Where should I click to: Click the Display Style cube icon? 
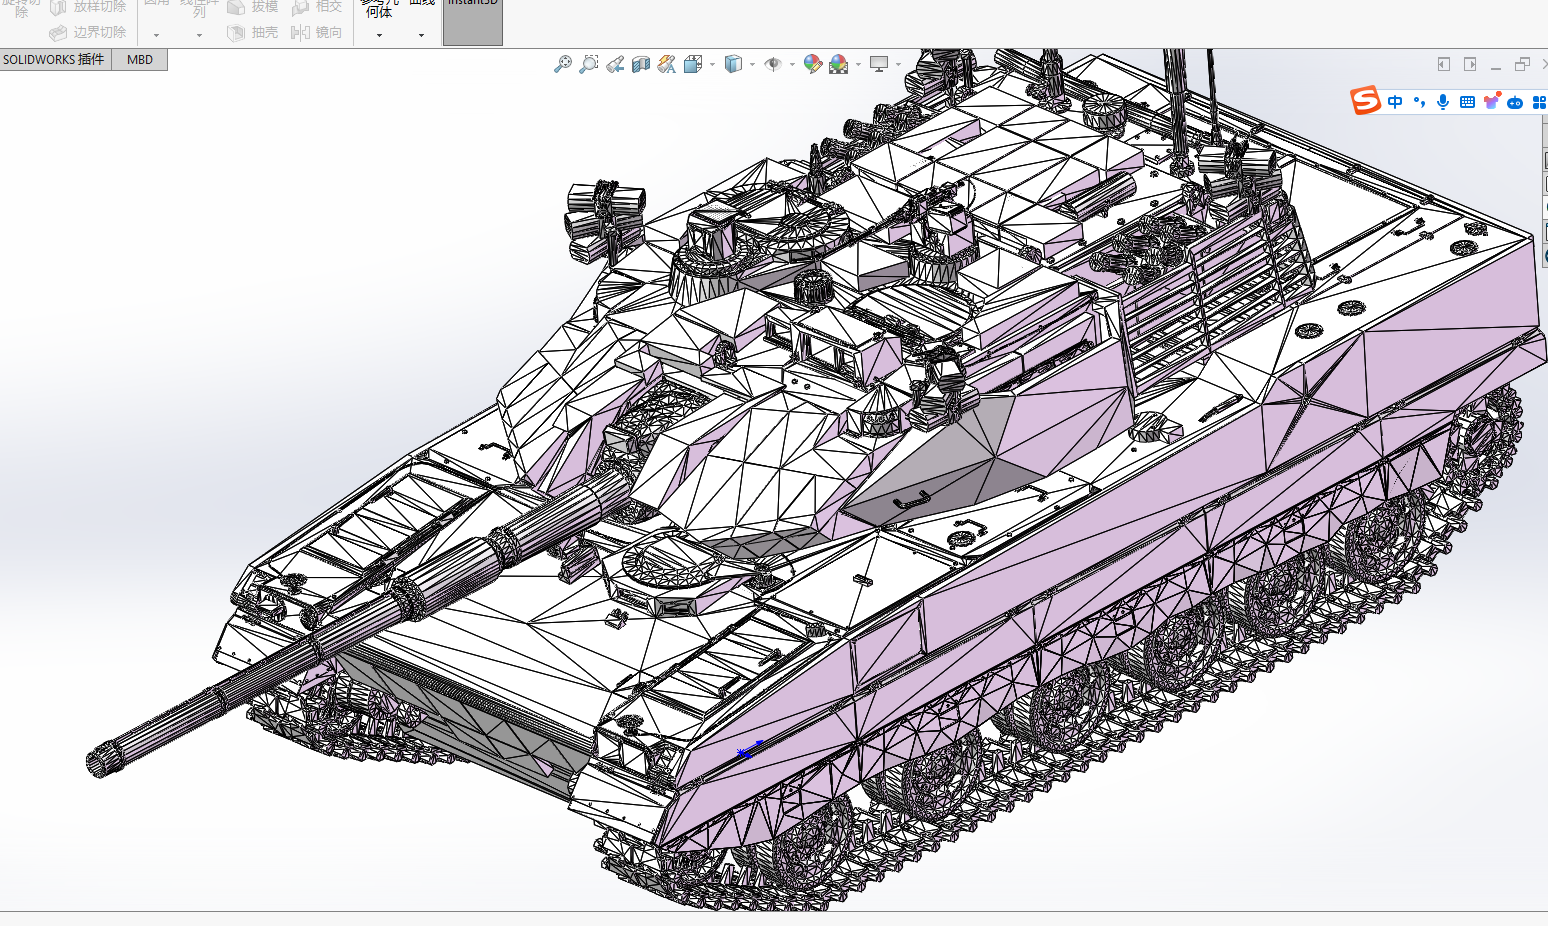coord(733,64)
